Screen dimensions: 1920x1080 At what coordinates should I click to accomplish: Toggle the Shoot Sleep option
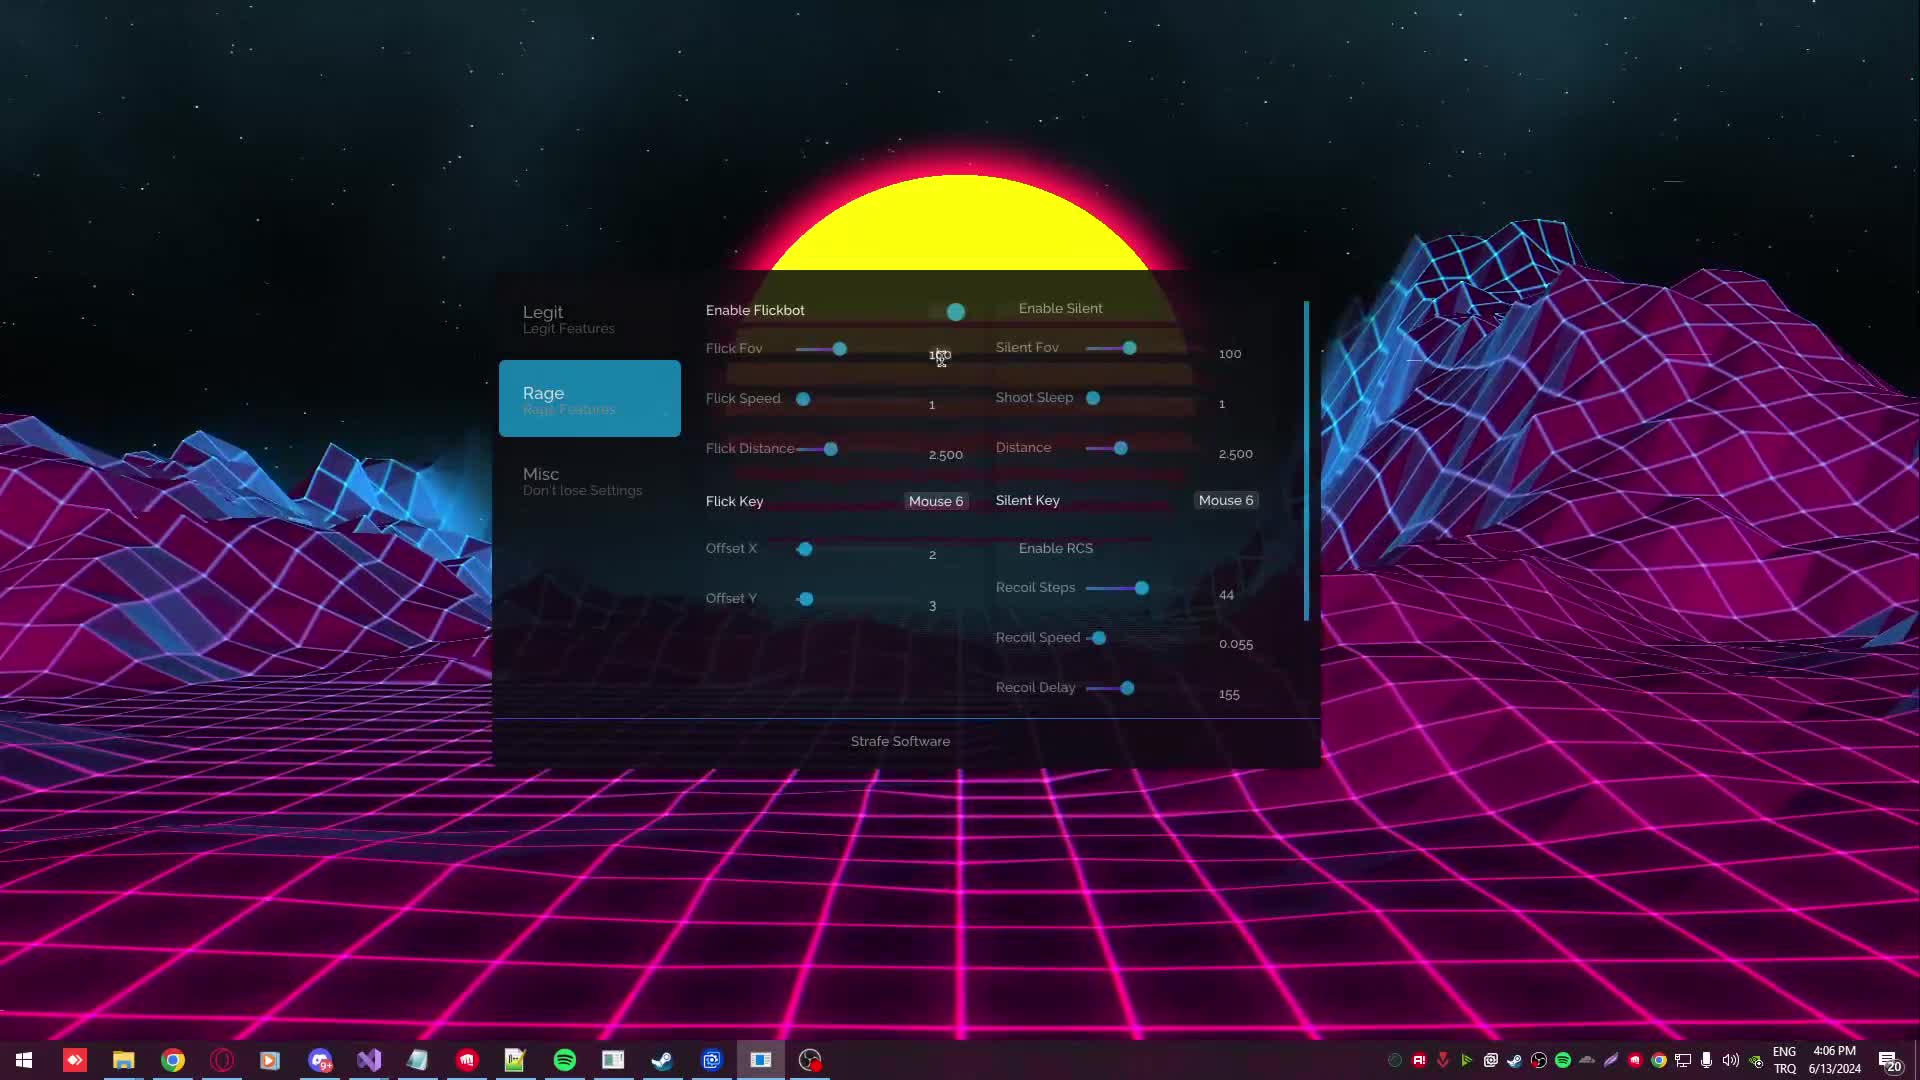pos(1093,398)
